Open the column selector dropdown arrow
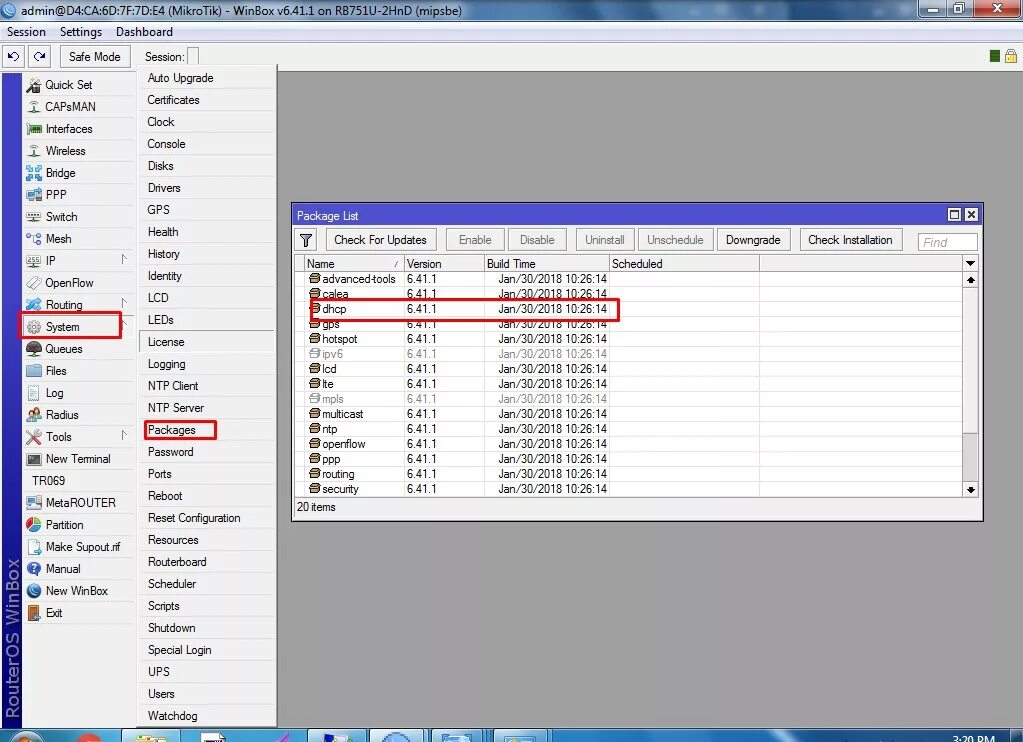 click(970, 264)
